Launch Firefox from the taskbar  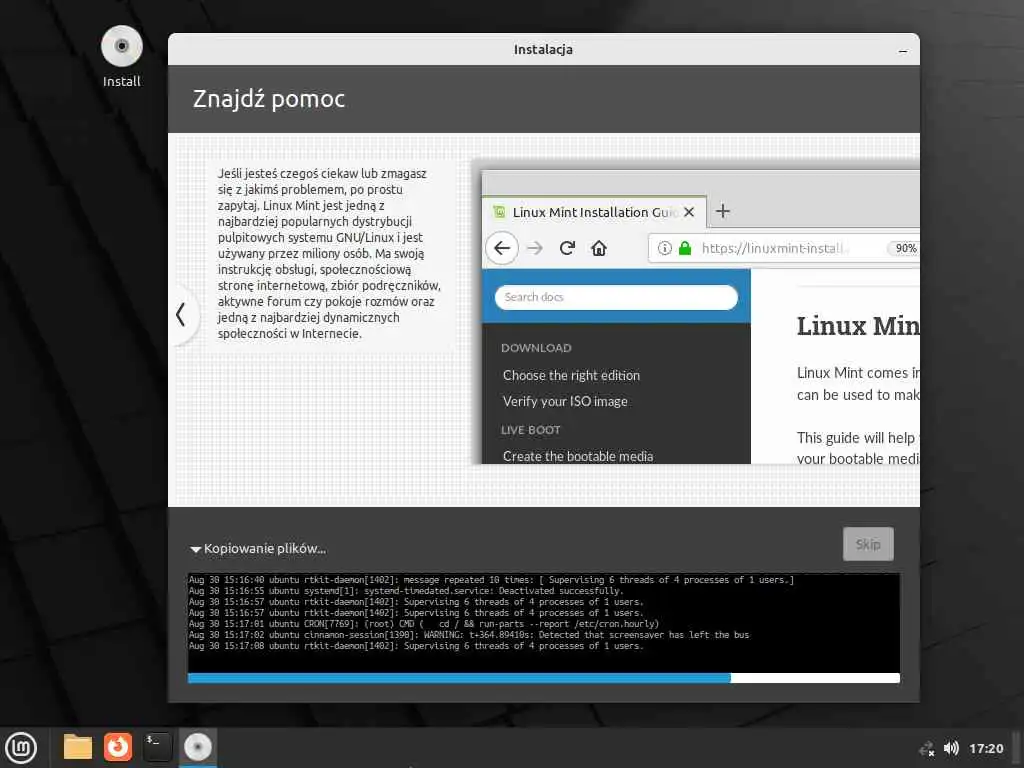click(x=118, y=747)
